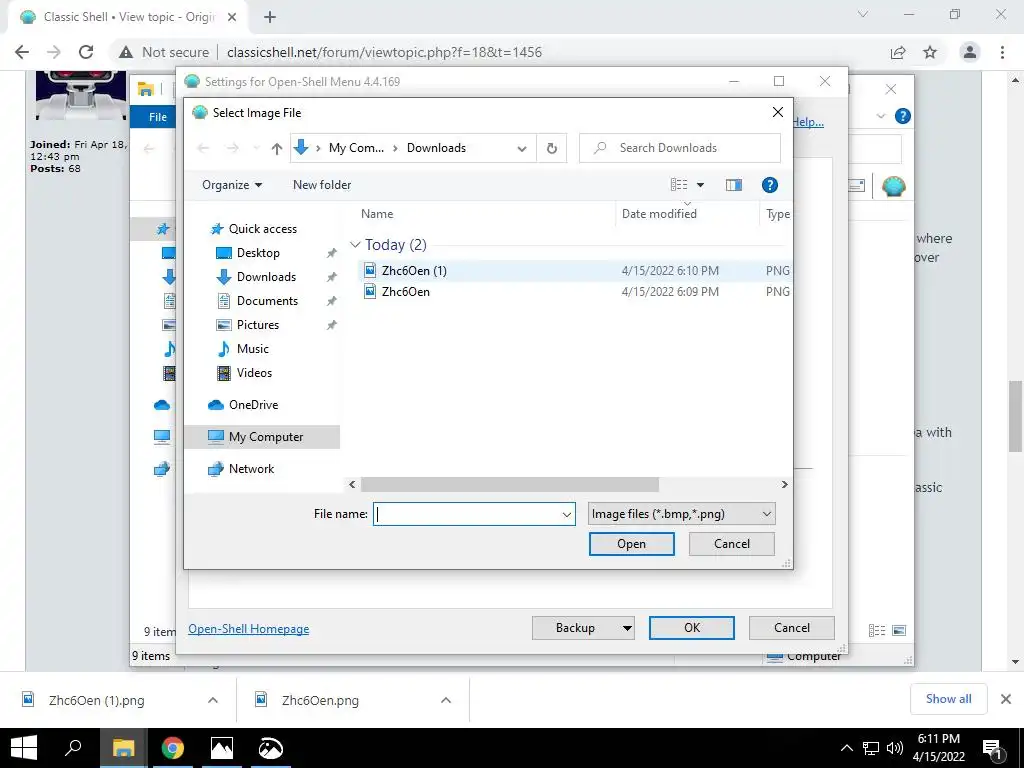Share this page icon in Chrome
1024x768 pixels.
[899, 52]
